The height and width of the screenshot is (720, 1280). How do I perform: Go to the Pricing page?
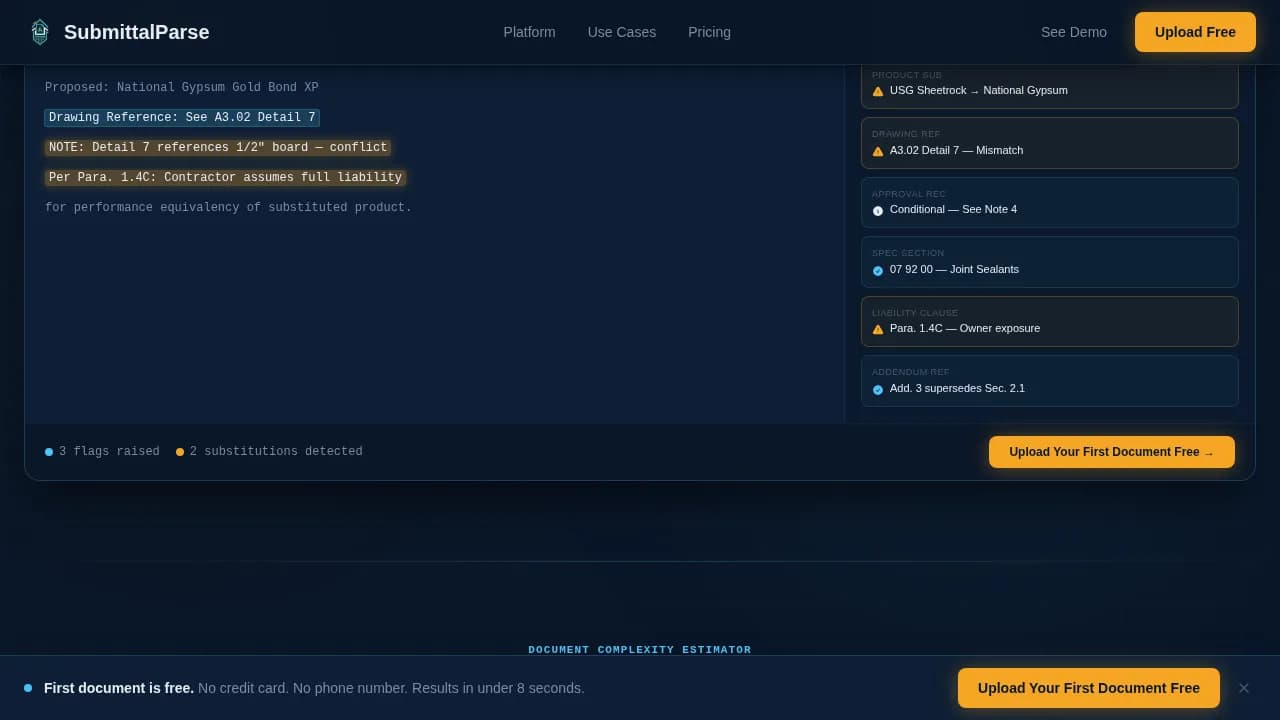point(709,32)
